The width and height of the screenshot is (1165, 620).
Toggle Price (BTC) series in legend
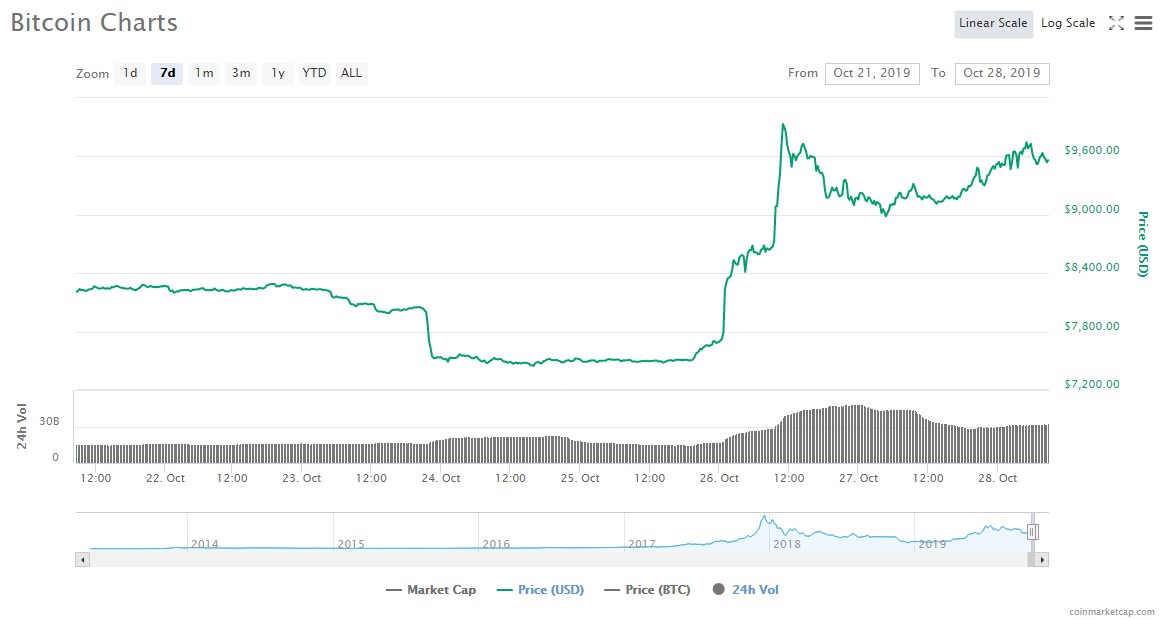(x=647, y=590)
